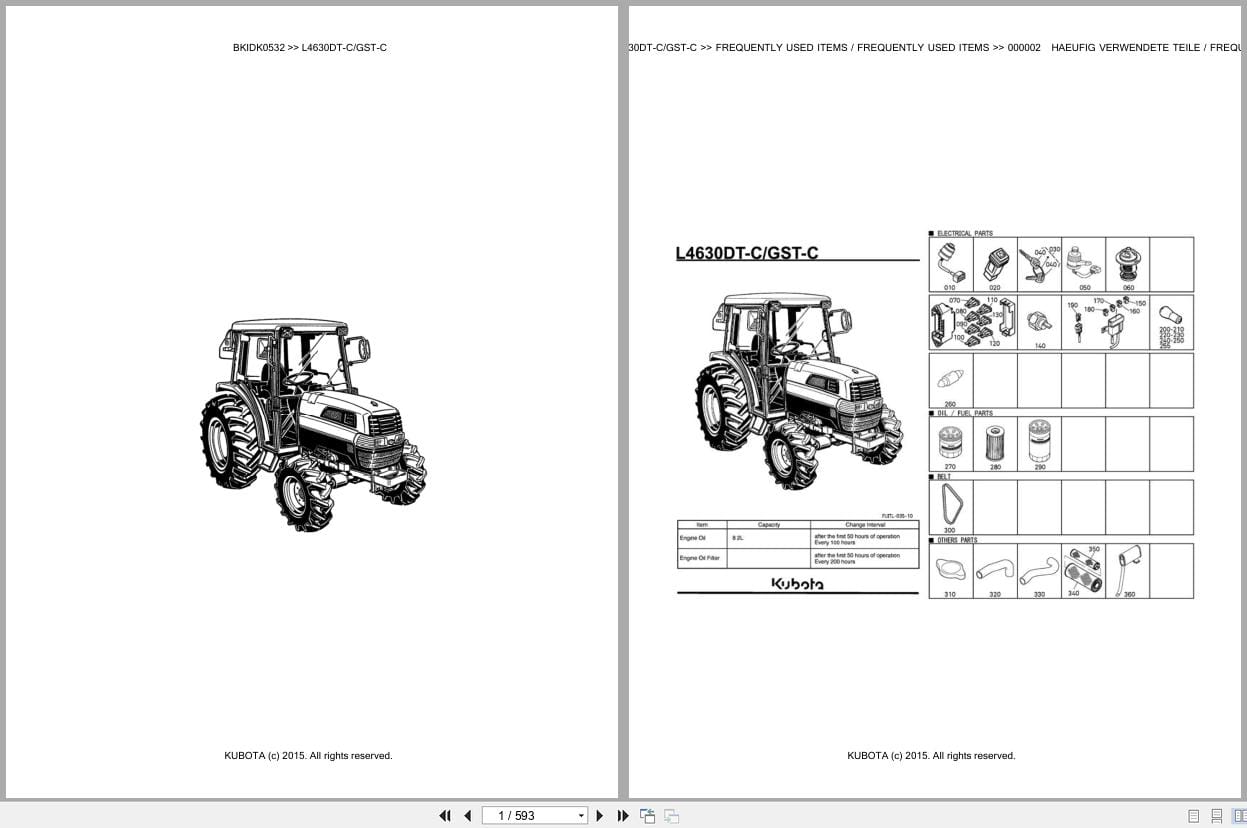Click filter element part 280
Viewport: 1247px width, 828px height.
point(995,442)
